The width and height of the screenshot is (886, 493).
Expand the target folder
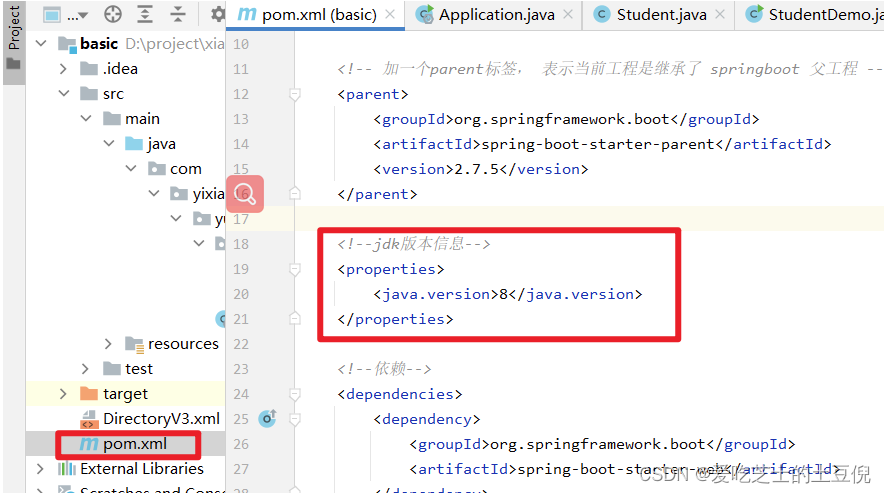tap(63, 393)
